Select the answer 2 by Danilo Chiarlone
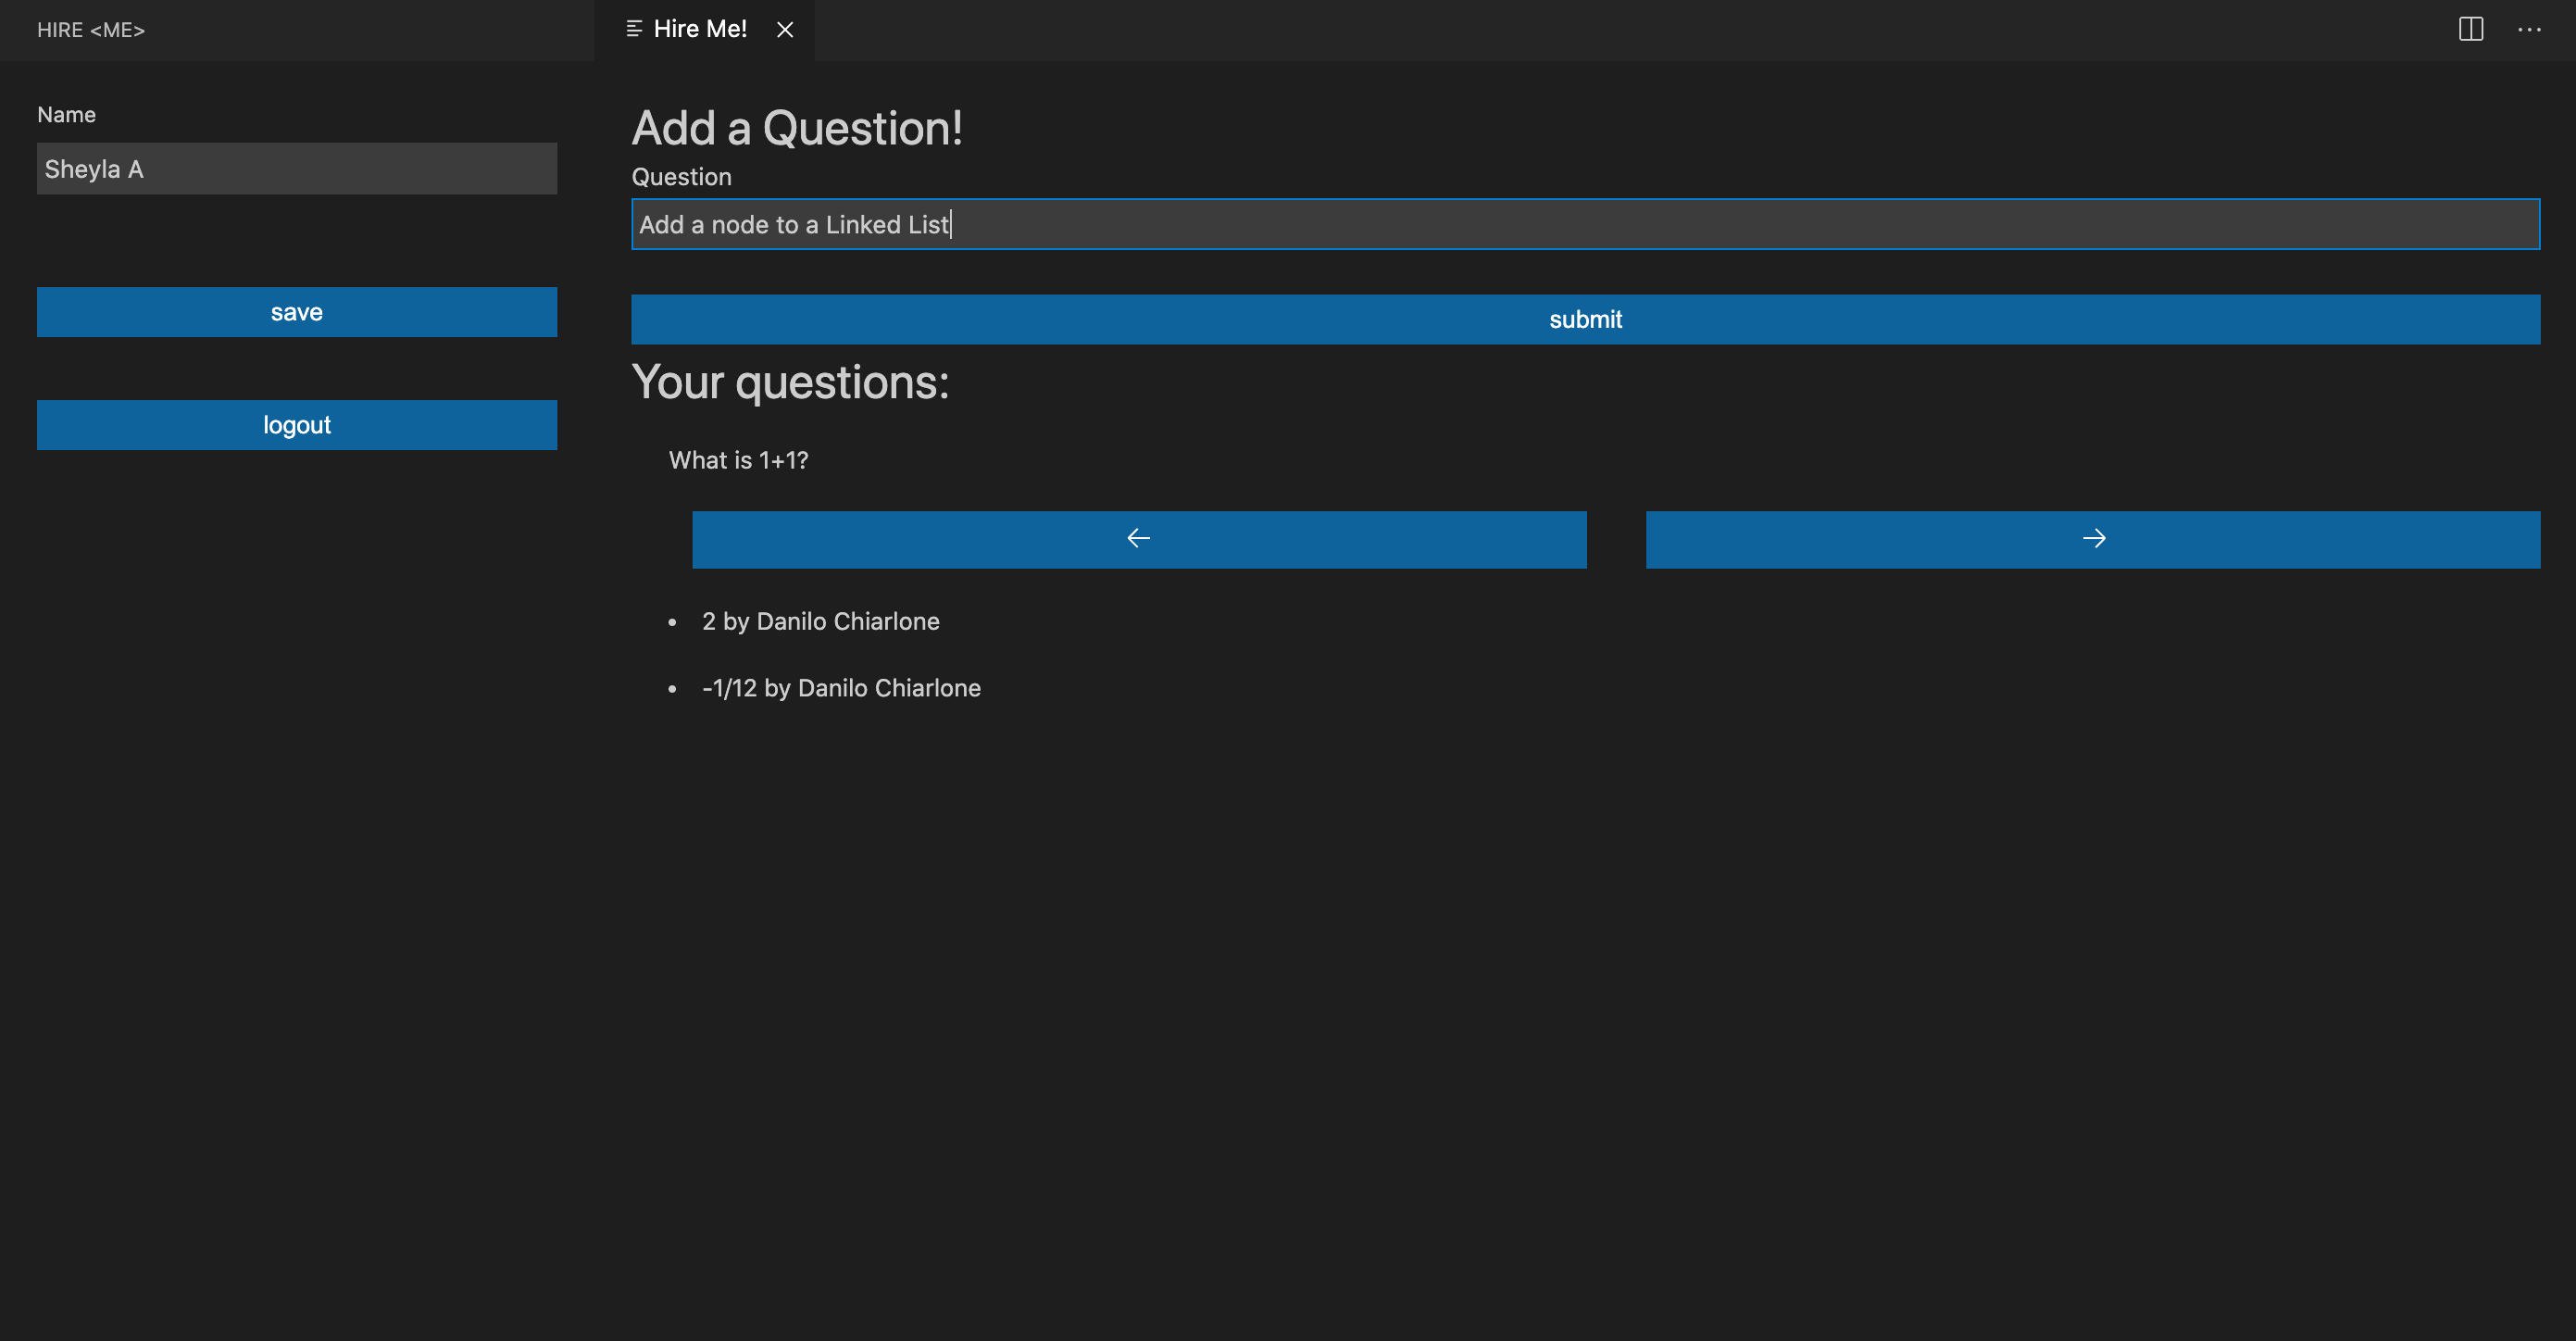Screen dimensions: 2576x1341 pos(820,621)
